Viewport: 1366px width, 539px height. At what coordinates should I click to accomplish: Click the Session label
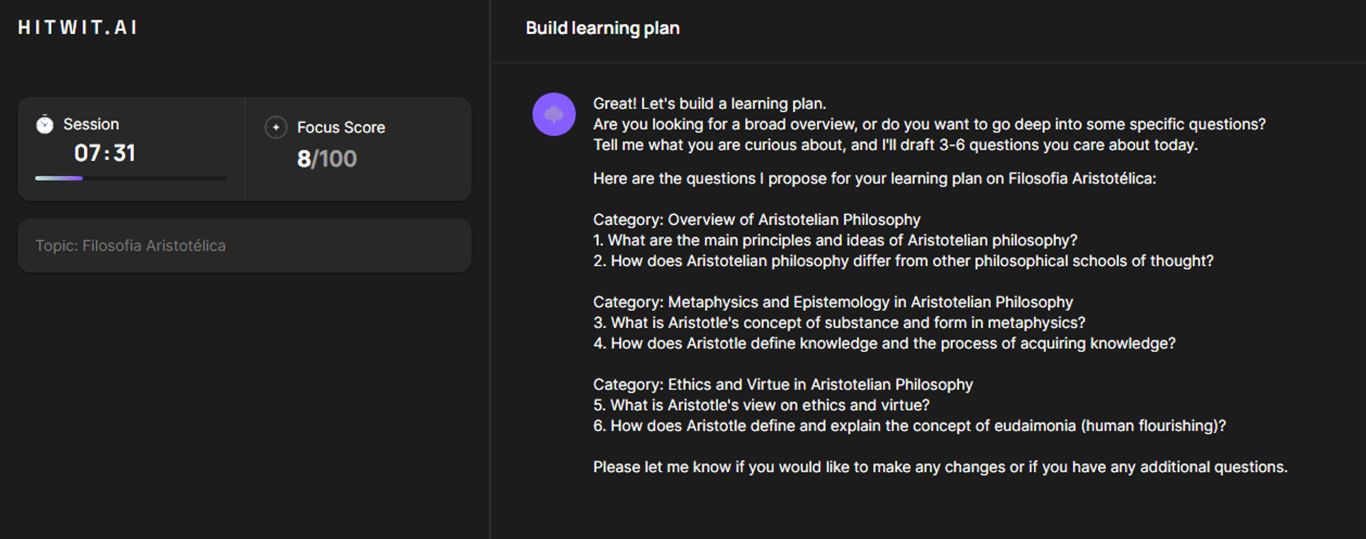(x=91, y=124)
